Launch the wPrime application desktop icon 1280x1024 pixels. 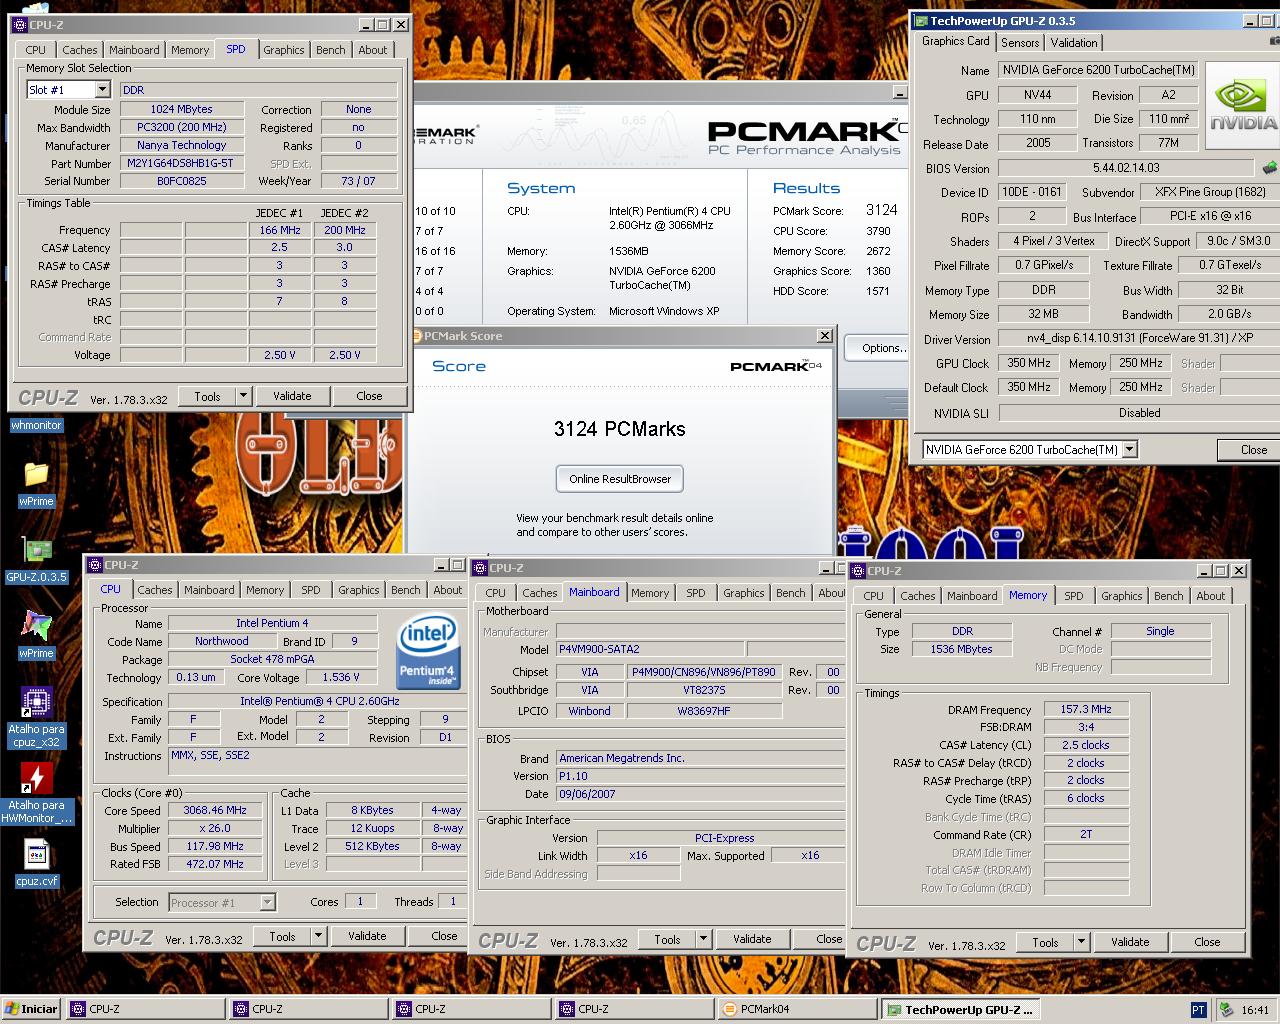36,626
